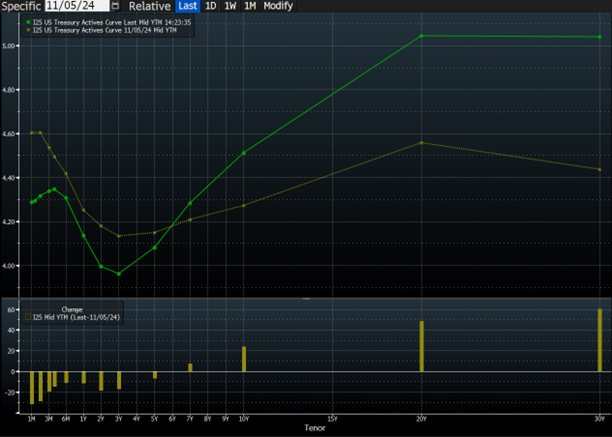Click the Specific label
Image resolution: width=612 pixels, height=437 pixels.
point(21,6)
